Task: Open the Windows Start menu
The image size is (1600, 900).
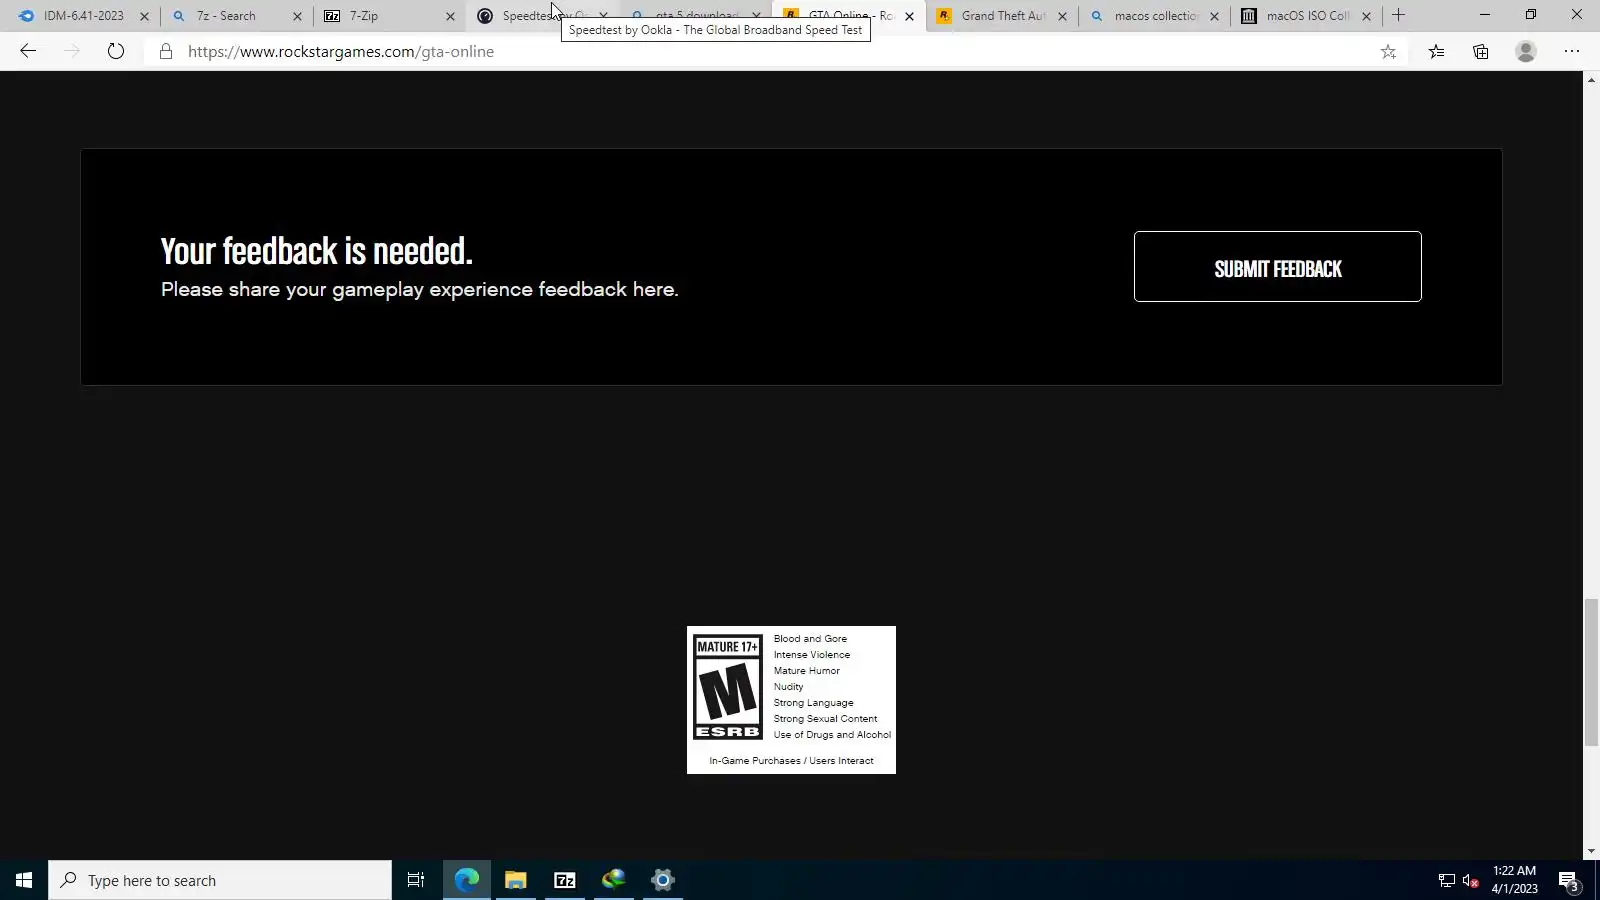Action: pyautogui.click(x=24, y=880)
